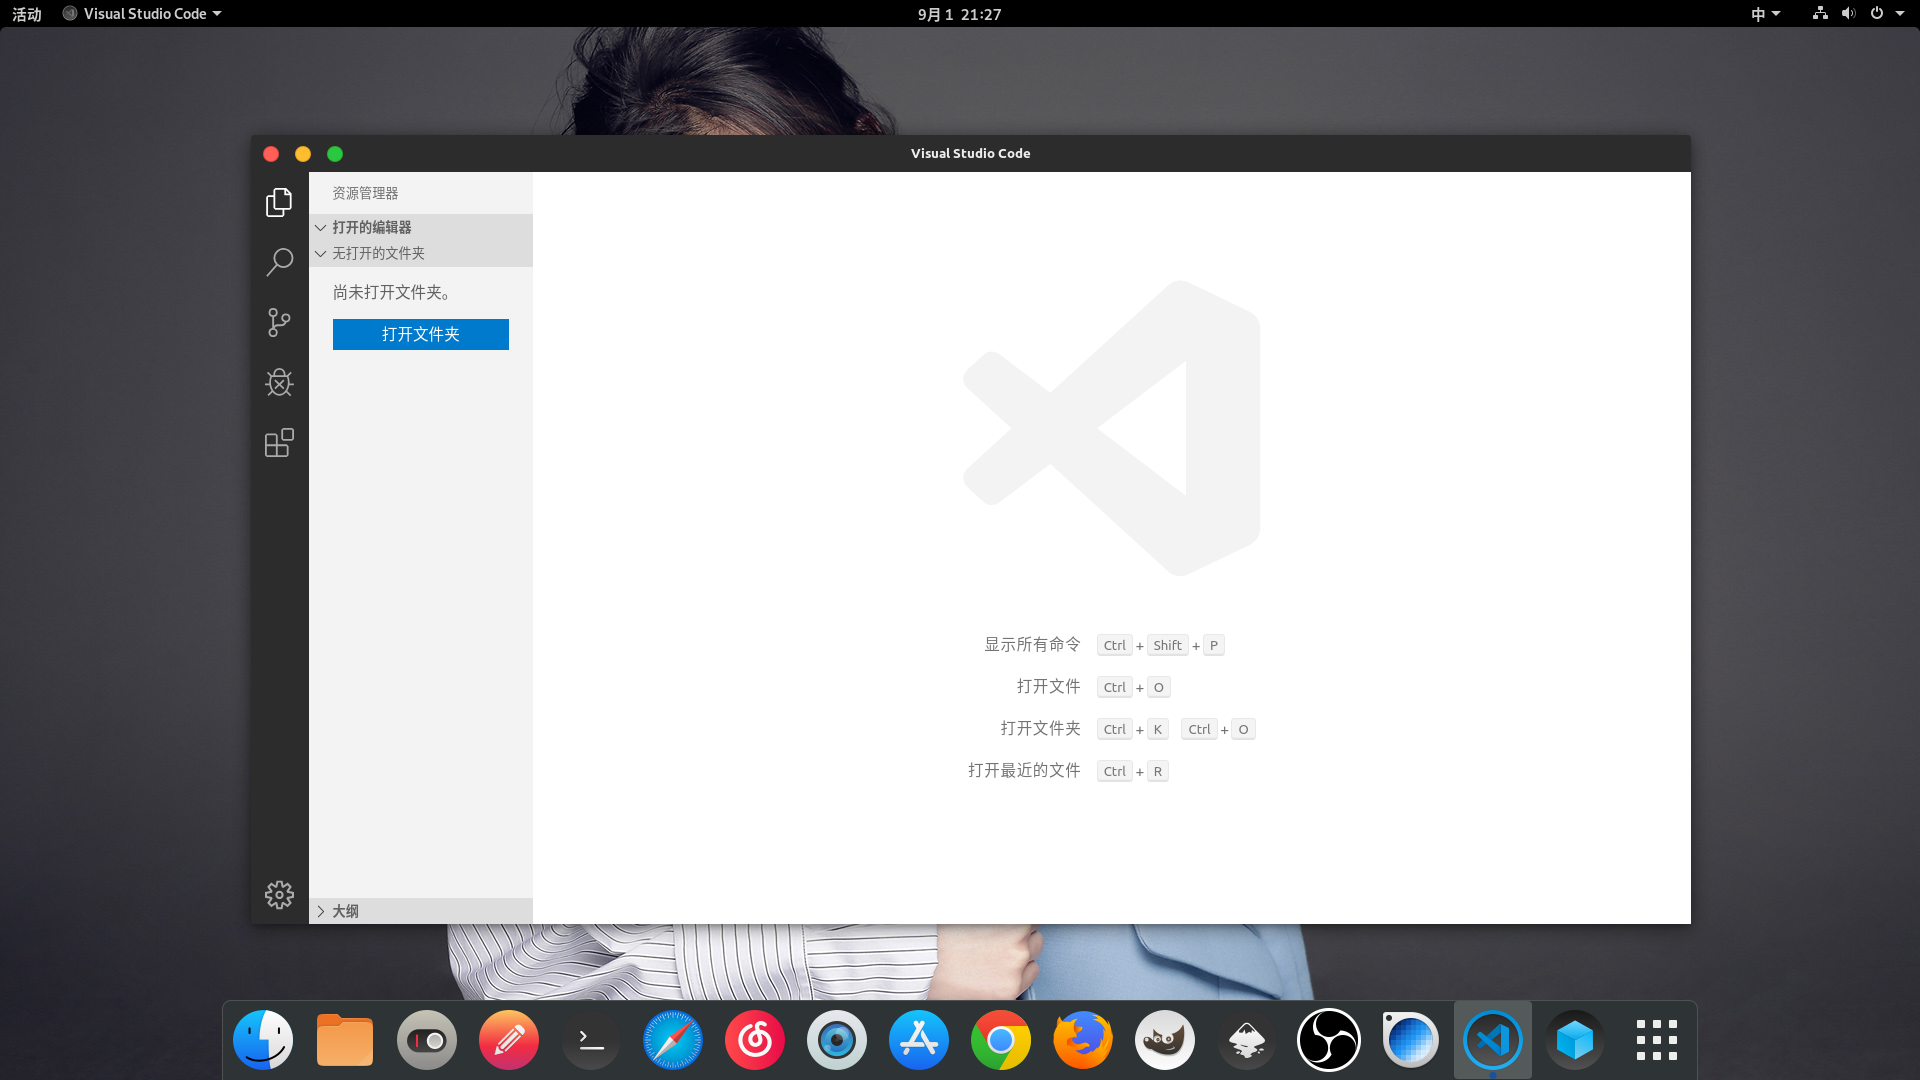Click the K key hint
The image size is (1920, 1080).
tap(1158, 729)
